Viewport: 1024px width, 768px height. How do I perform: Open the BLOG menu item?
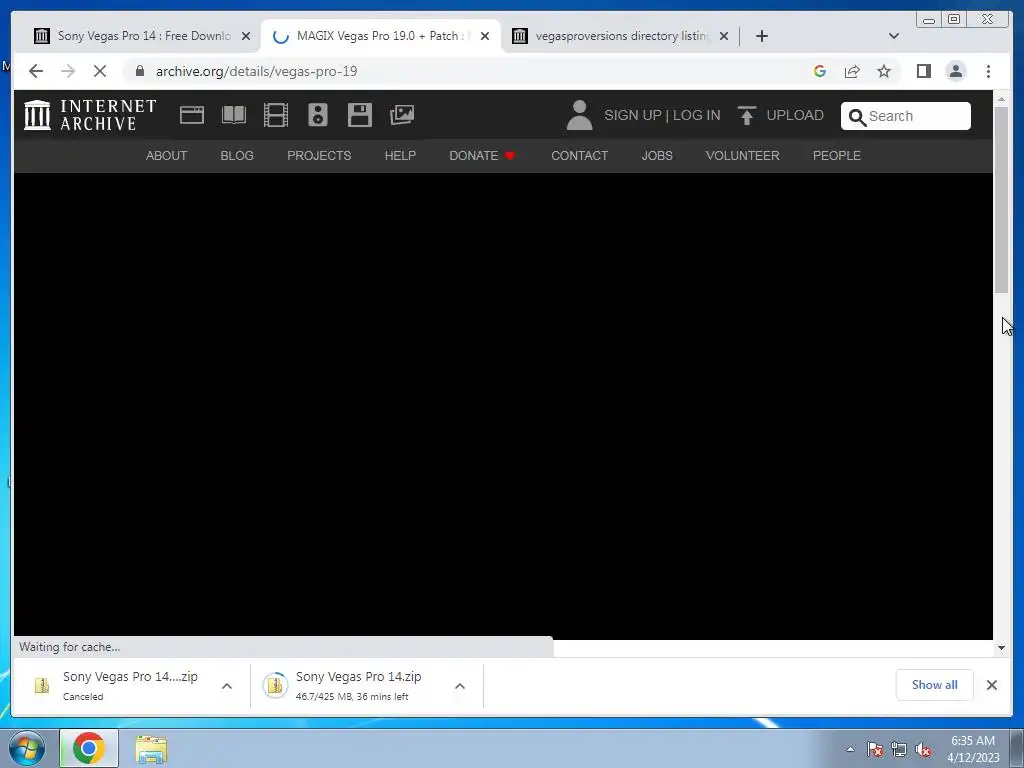pos(237,155)
